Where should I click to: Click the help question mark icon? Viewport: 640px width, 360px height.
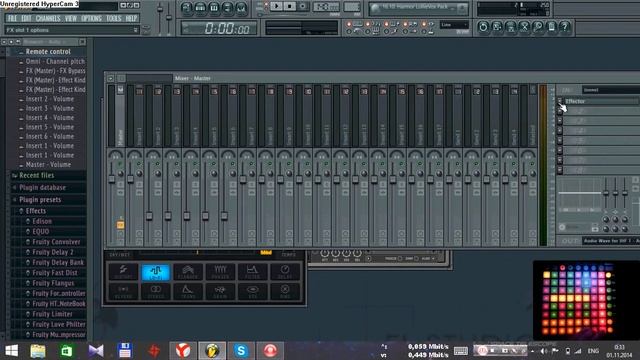coord(565,27)
